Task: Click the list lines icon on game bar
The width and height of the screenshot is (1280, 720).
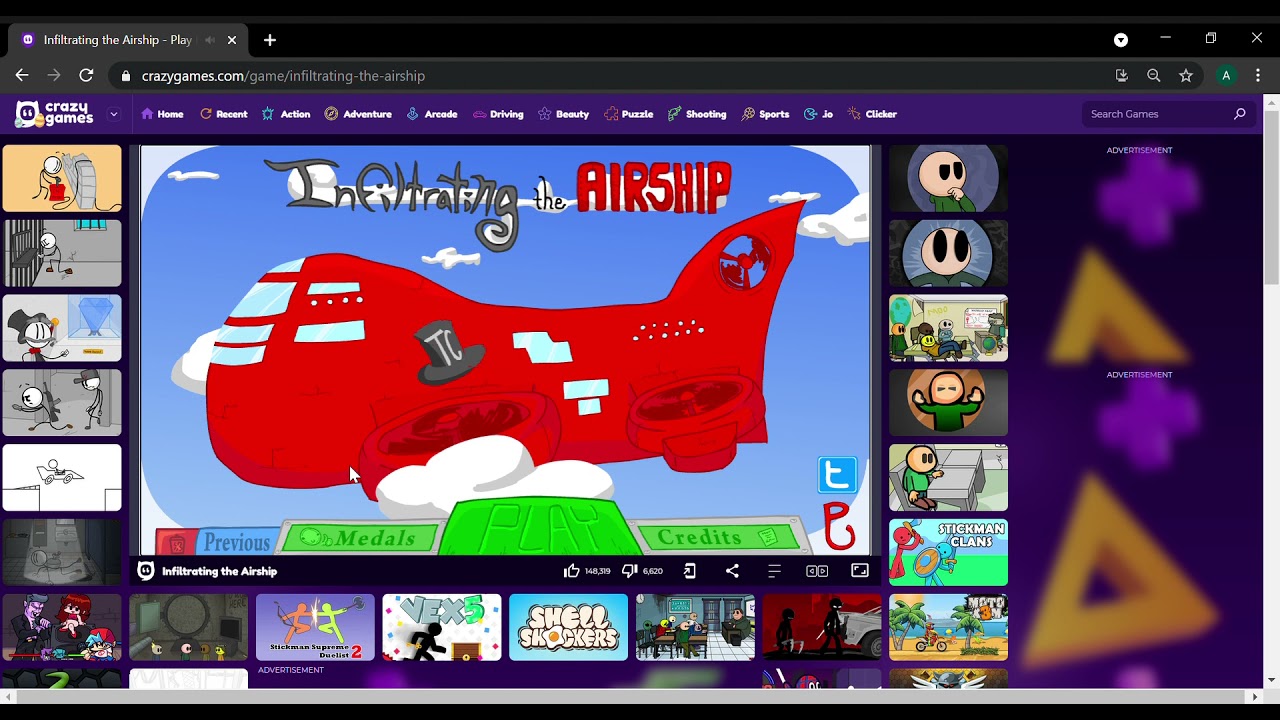Action: point(774,571)
